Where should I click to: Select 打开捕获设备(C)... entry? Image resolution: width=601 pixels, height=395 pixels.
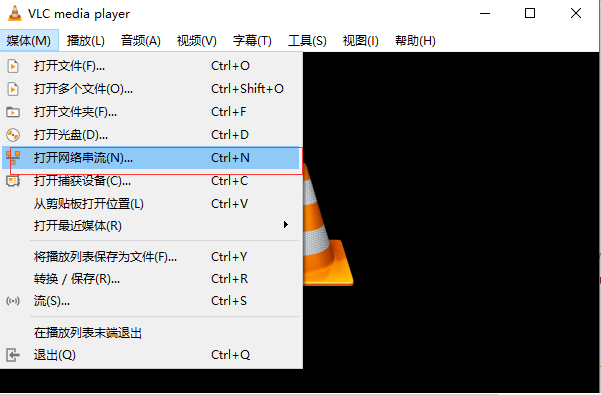(151, 181)
